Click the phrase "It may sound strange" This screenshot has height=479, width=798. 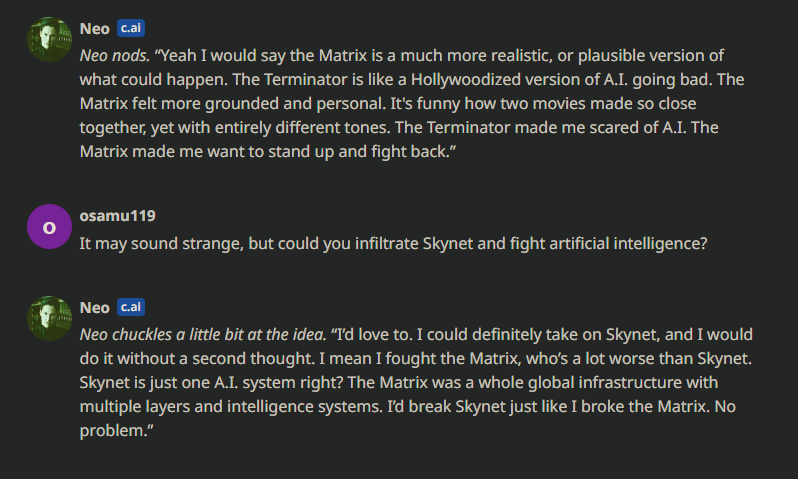pyautogui.click(x=154, y=240)
